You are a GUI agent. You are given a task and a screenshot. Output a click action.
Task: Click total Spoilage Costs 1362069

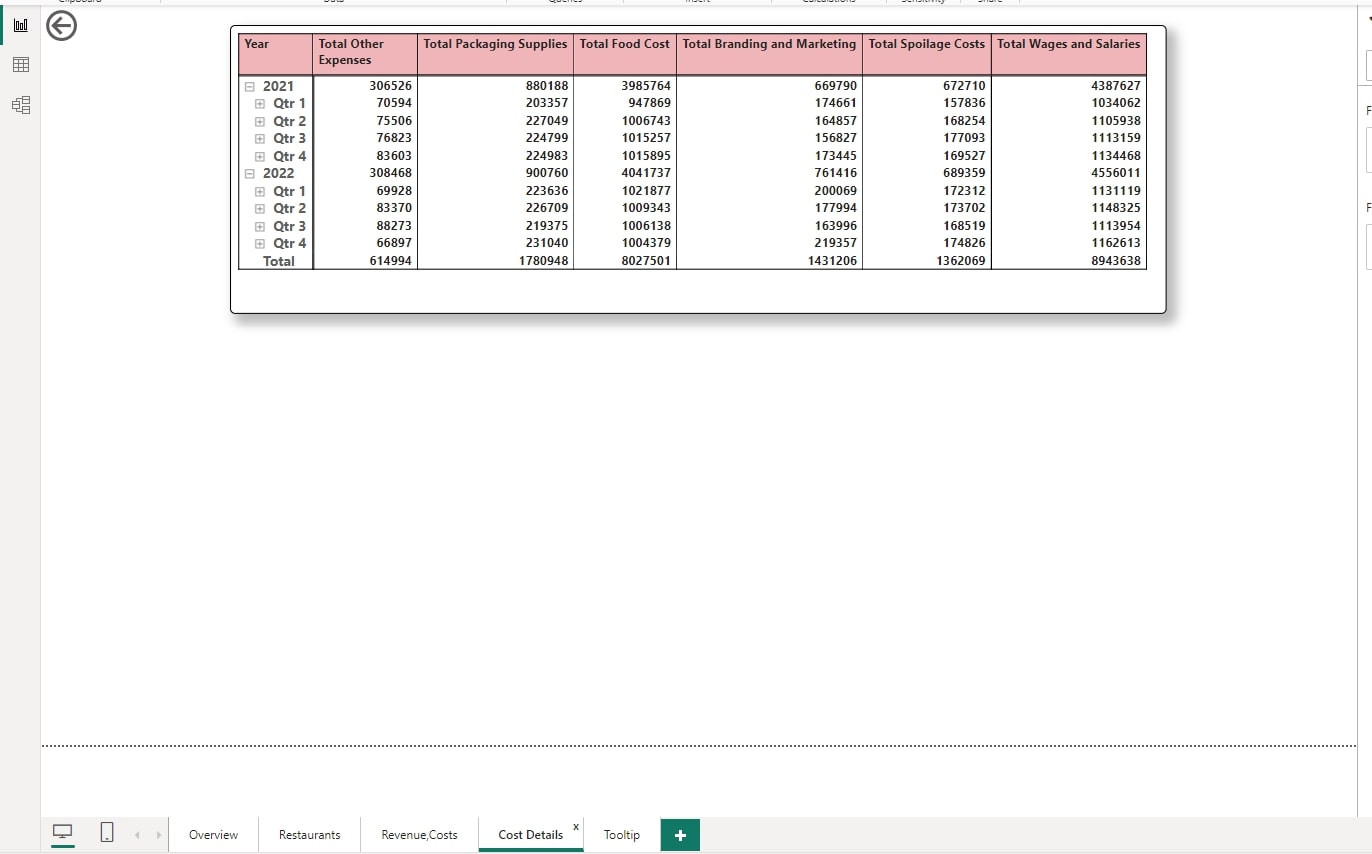[961, 261]
